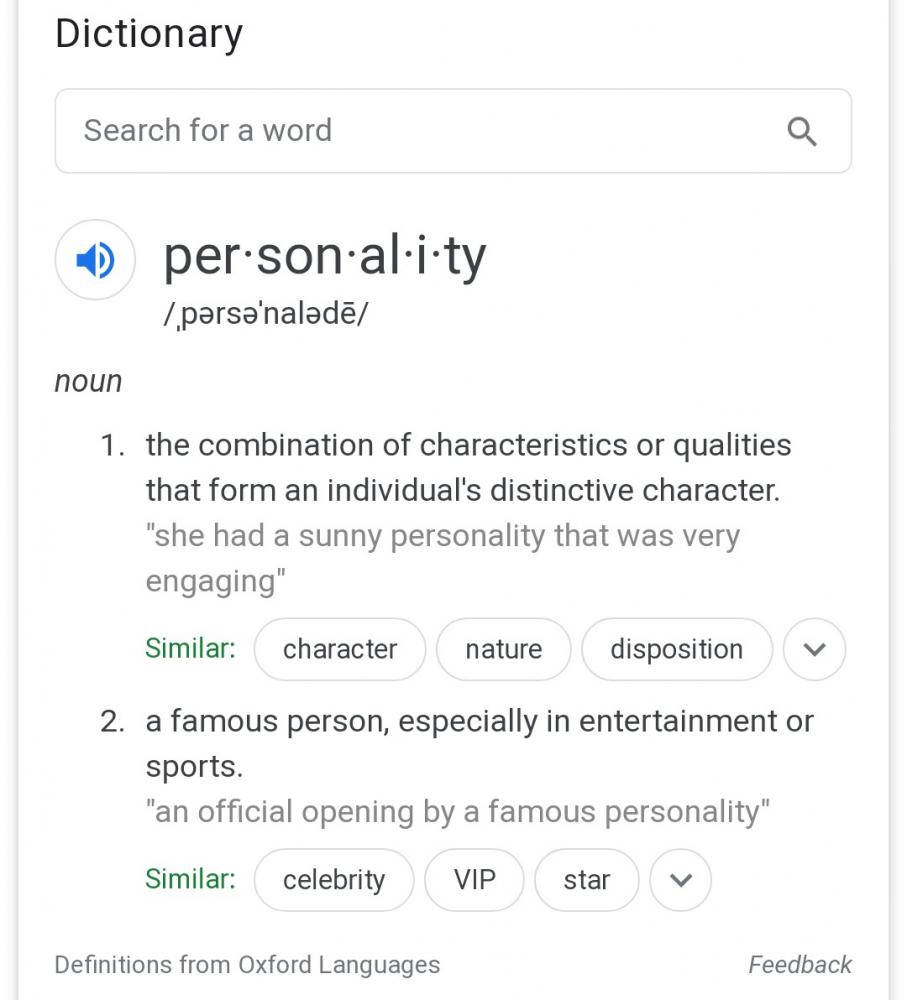Click the Dictionary heading

(149, 34)
